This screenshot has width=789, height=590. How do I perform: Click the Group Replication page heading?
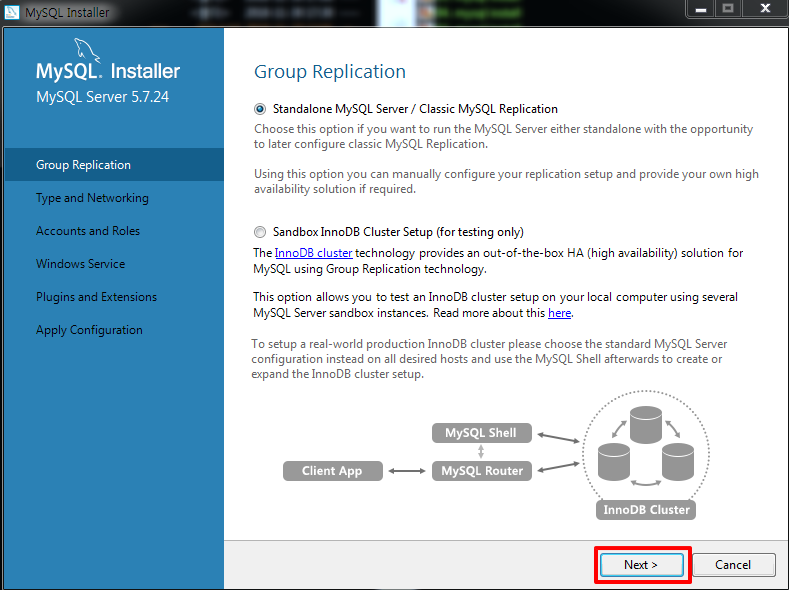pos(330,71)
